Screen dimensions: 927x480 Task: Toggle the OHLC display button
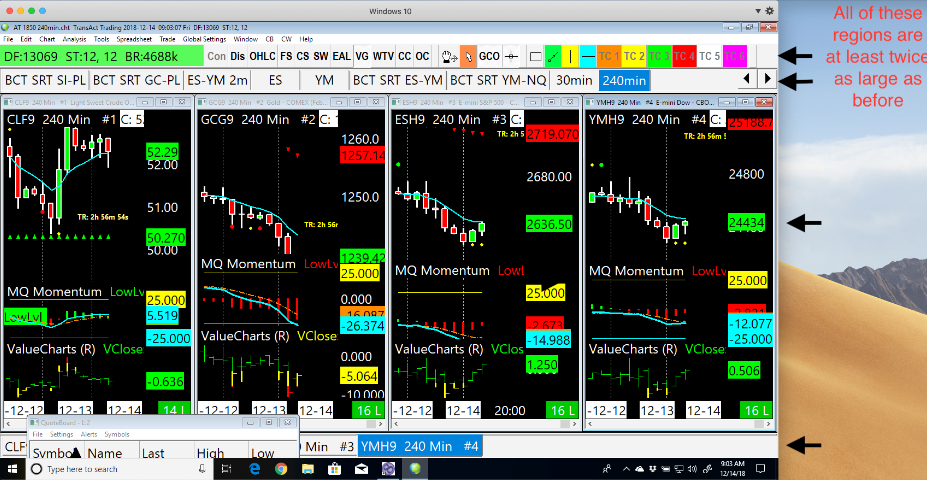coord(262,57)
